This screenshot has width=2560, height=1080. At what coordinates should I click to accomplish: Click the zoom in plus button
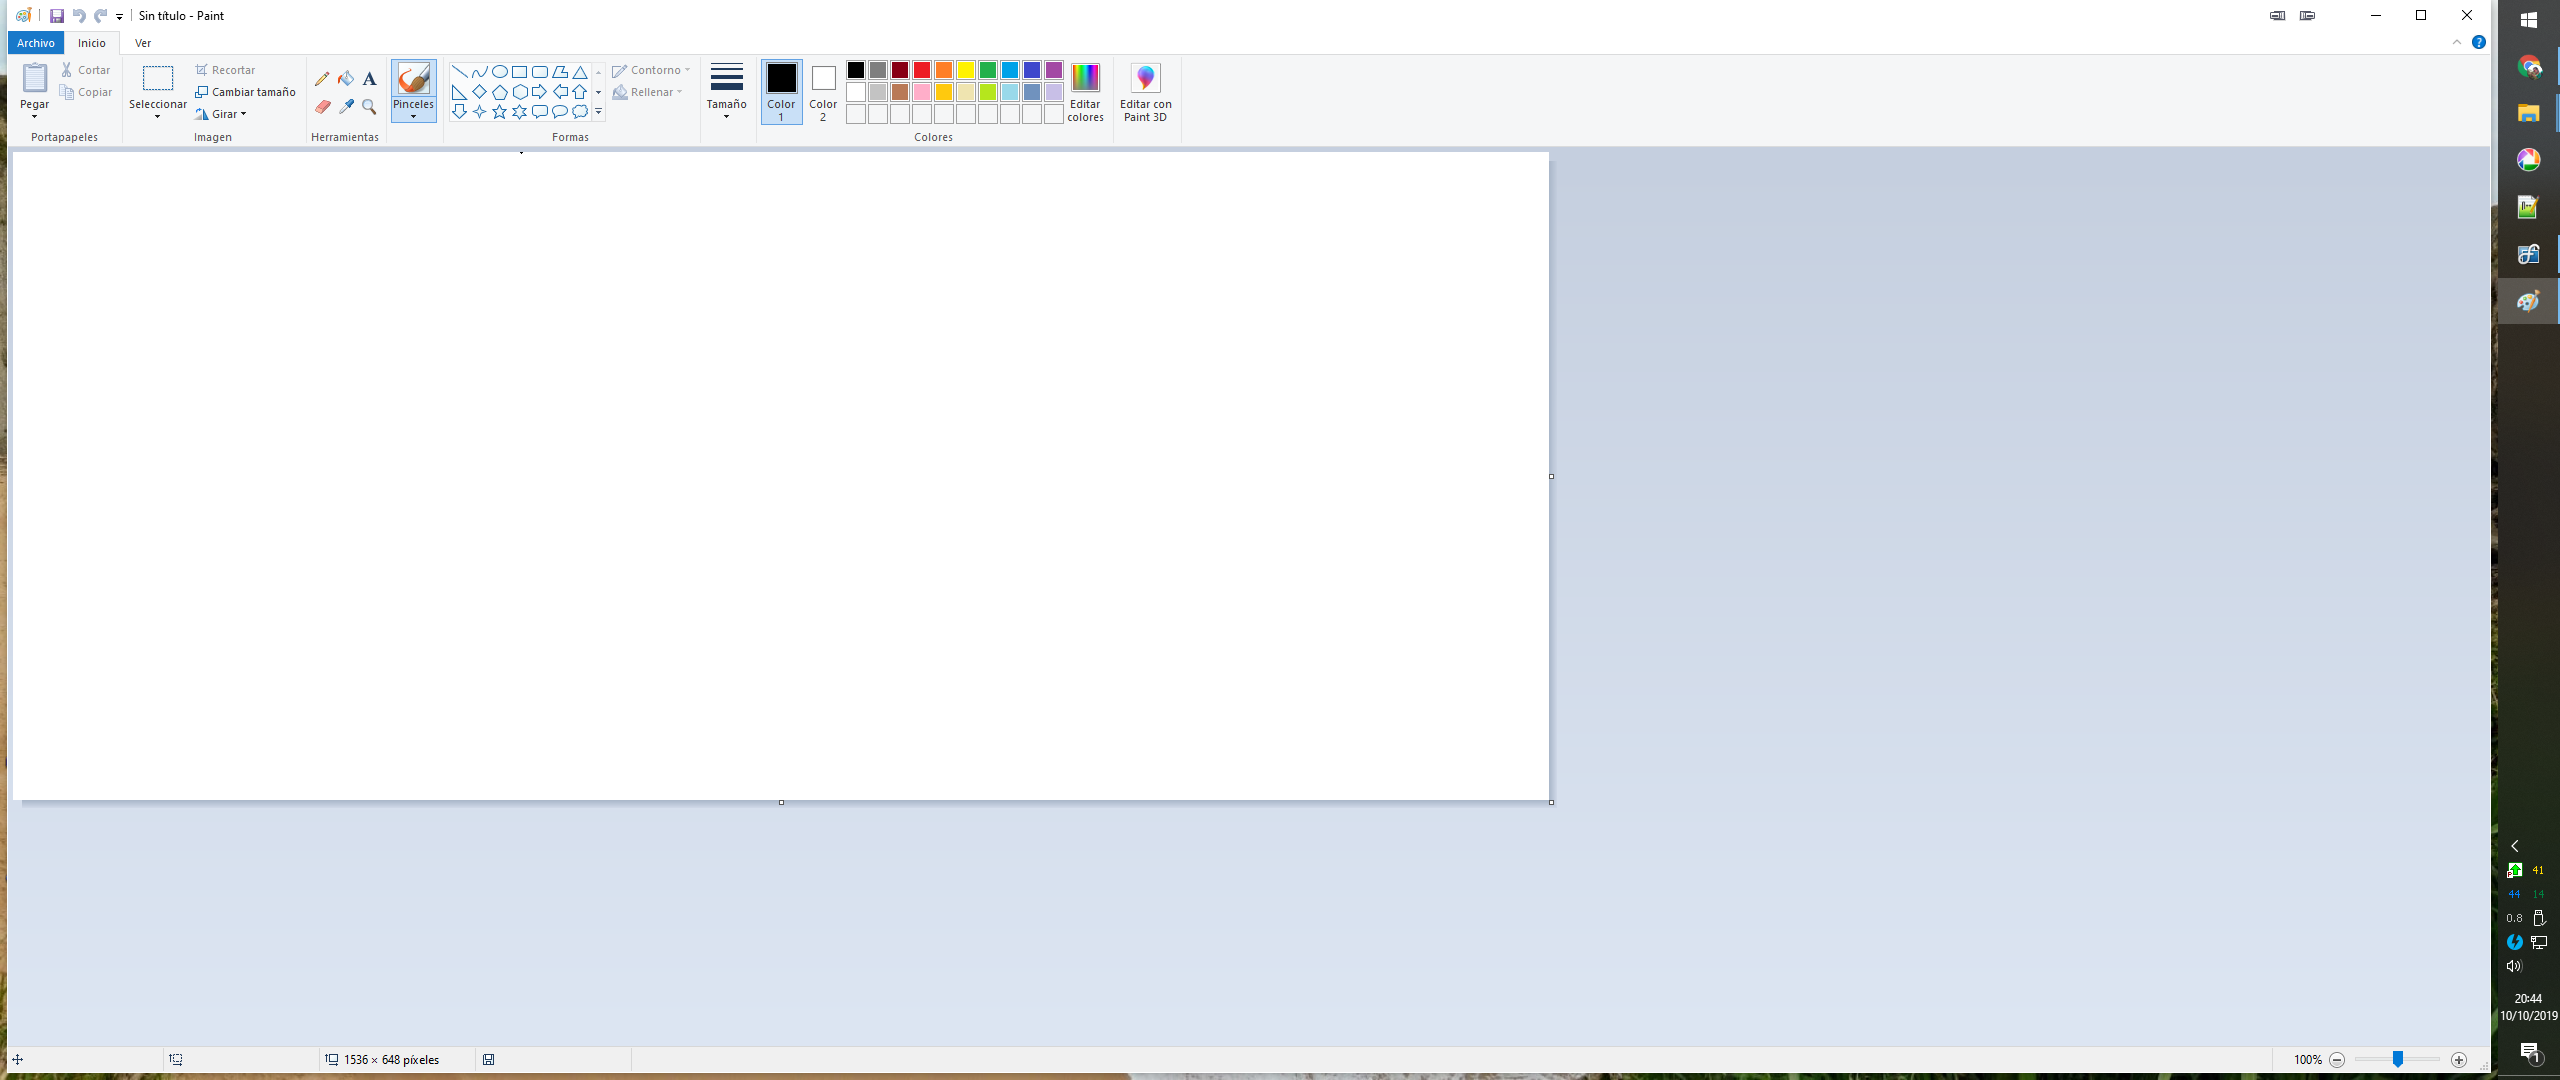pos(2459,1060)
